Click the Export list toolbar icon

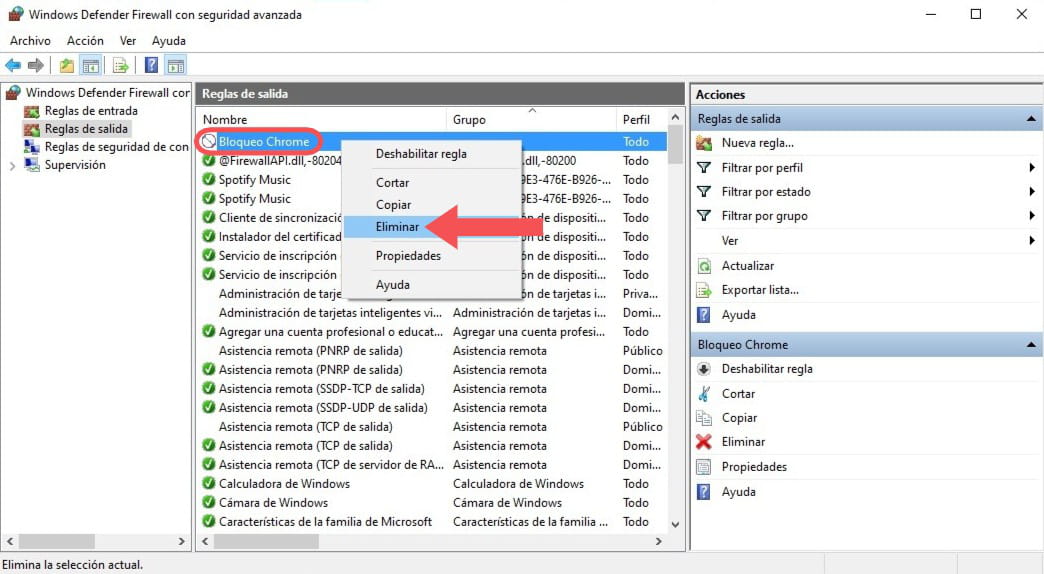coord(121,65)
